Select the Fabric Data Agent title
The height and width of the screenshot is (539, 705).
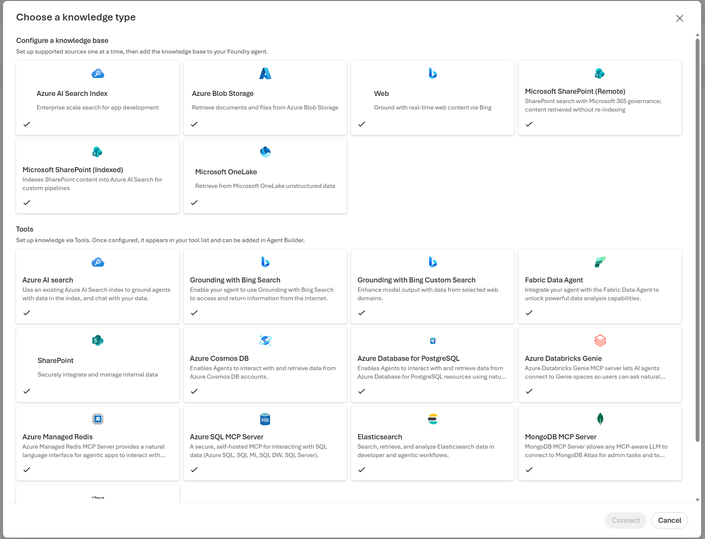554,280
